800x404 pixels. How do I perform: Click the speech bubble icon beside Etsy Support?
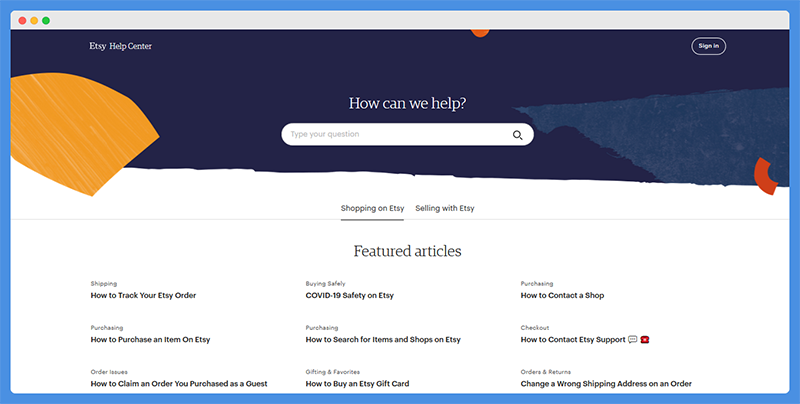click(633, 339)
